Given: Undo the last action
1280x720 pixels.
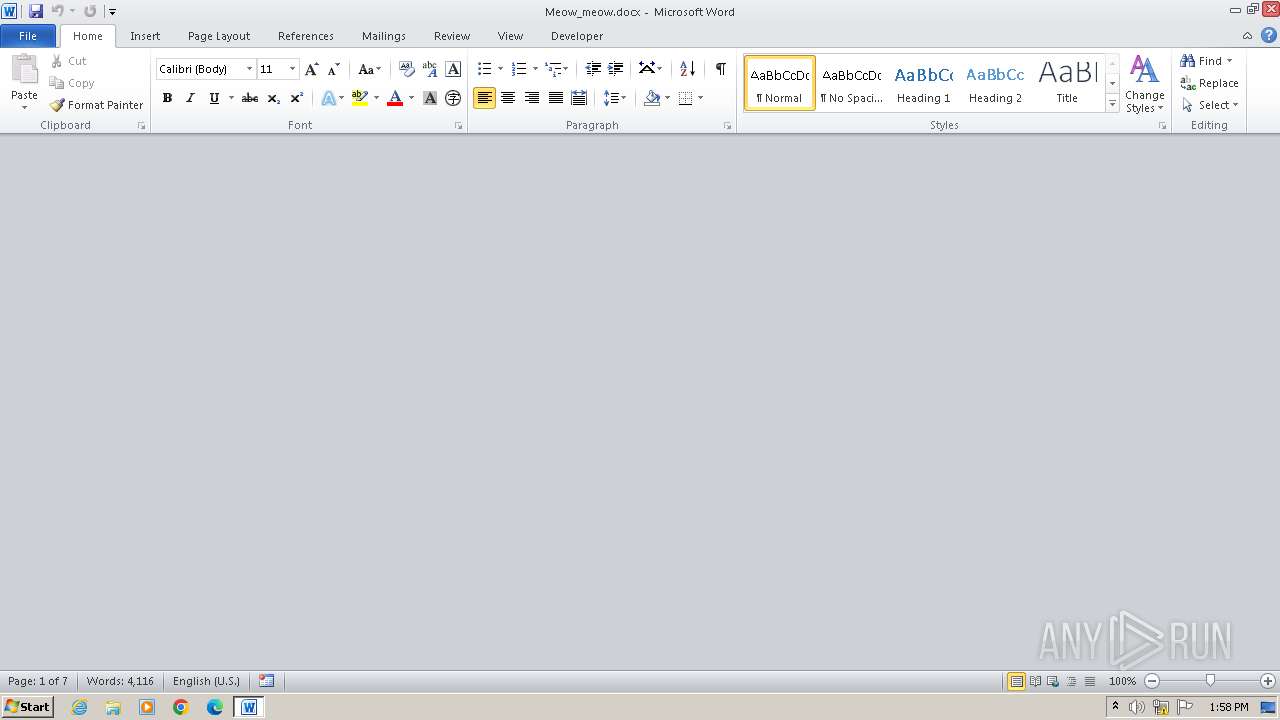Looking at the screenshot, I should (x=58, y=11).
